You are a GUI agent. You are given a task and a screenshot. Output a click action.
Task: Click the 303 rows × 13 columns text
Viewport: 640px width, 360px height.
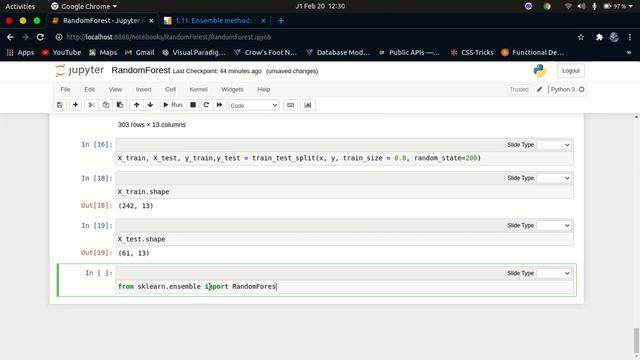coord(152,125)
